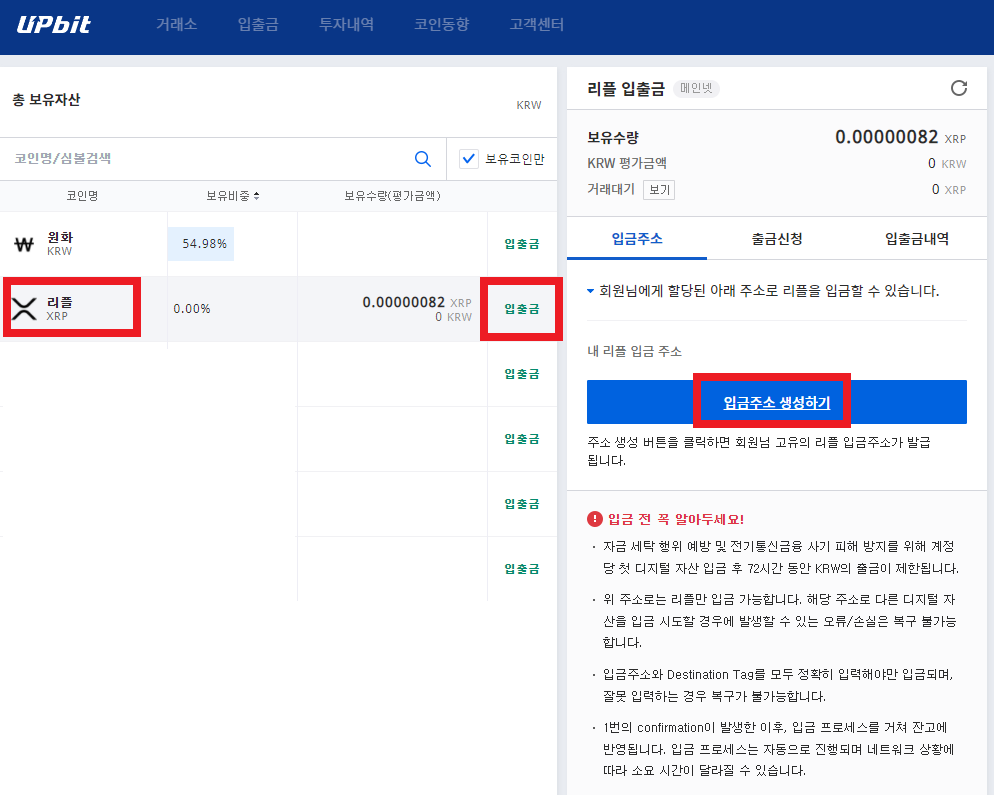Collapse the deposit address notice triangle
This screenshot has height=795, width=994.
click(590, 291)
